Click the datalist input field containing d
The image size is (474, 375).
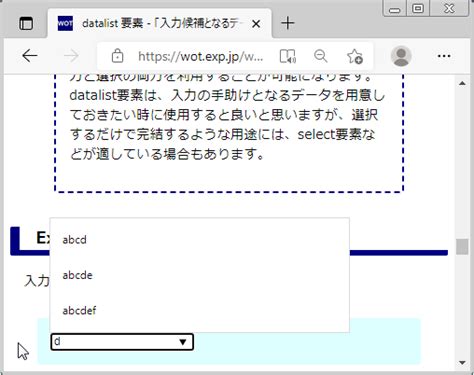(x=122, y=342)
